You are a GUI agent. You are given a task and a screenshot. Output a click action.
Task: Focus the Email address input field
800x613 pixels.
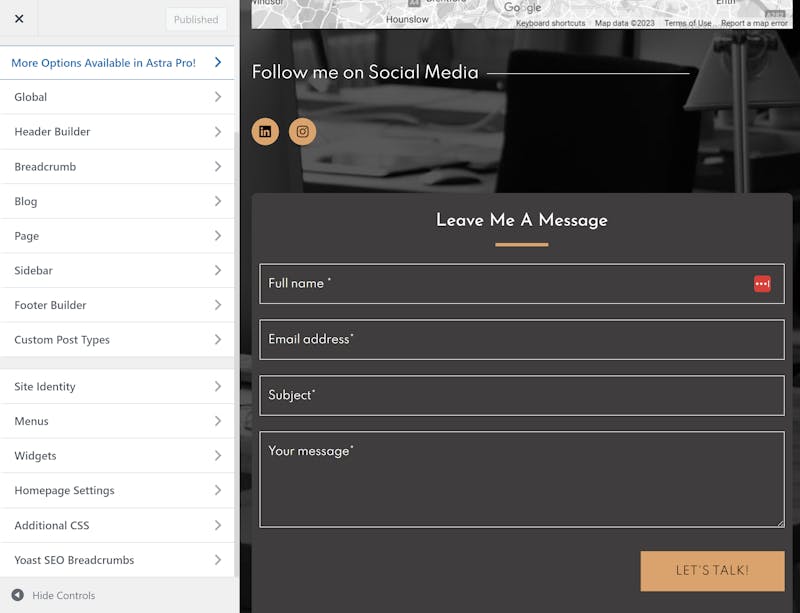click(522, 339)
